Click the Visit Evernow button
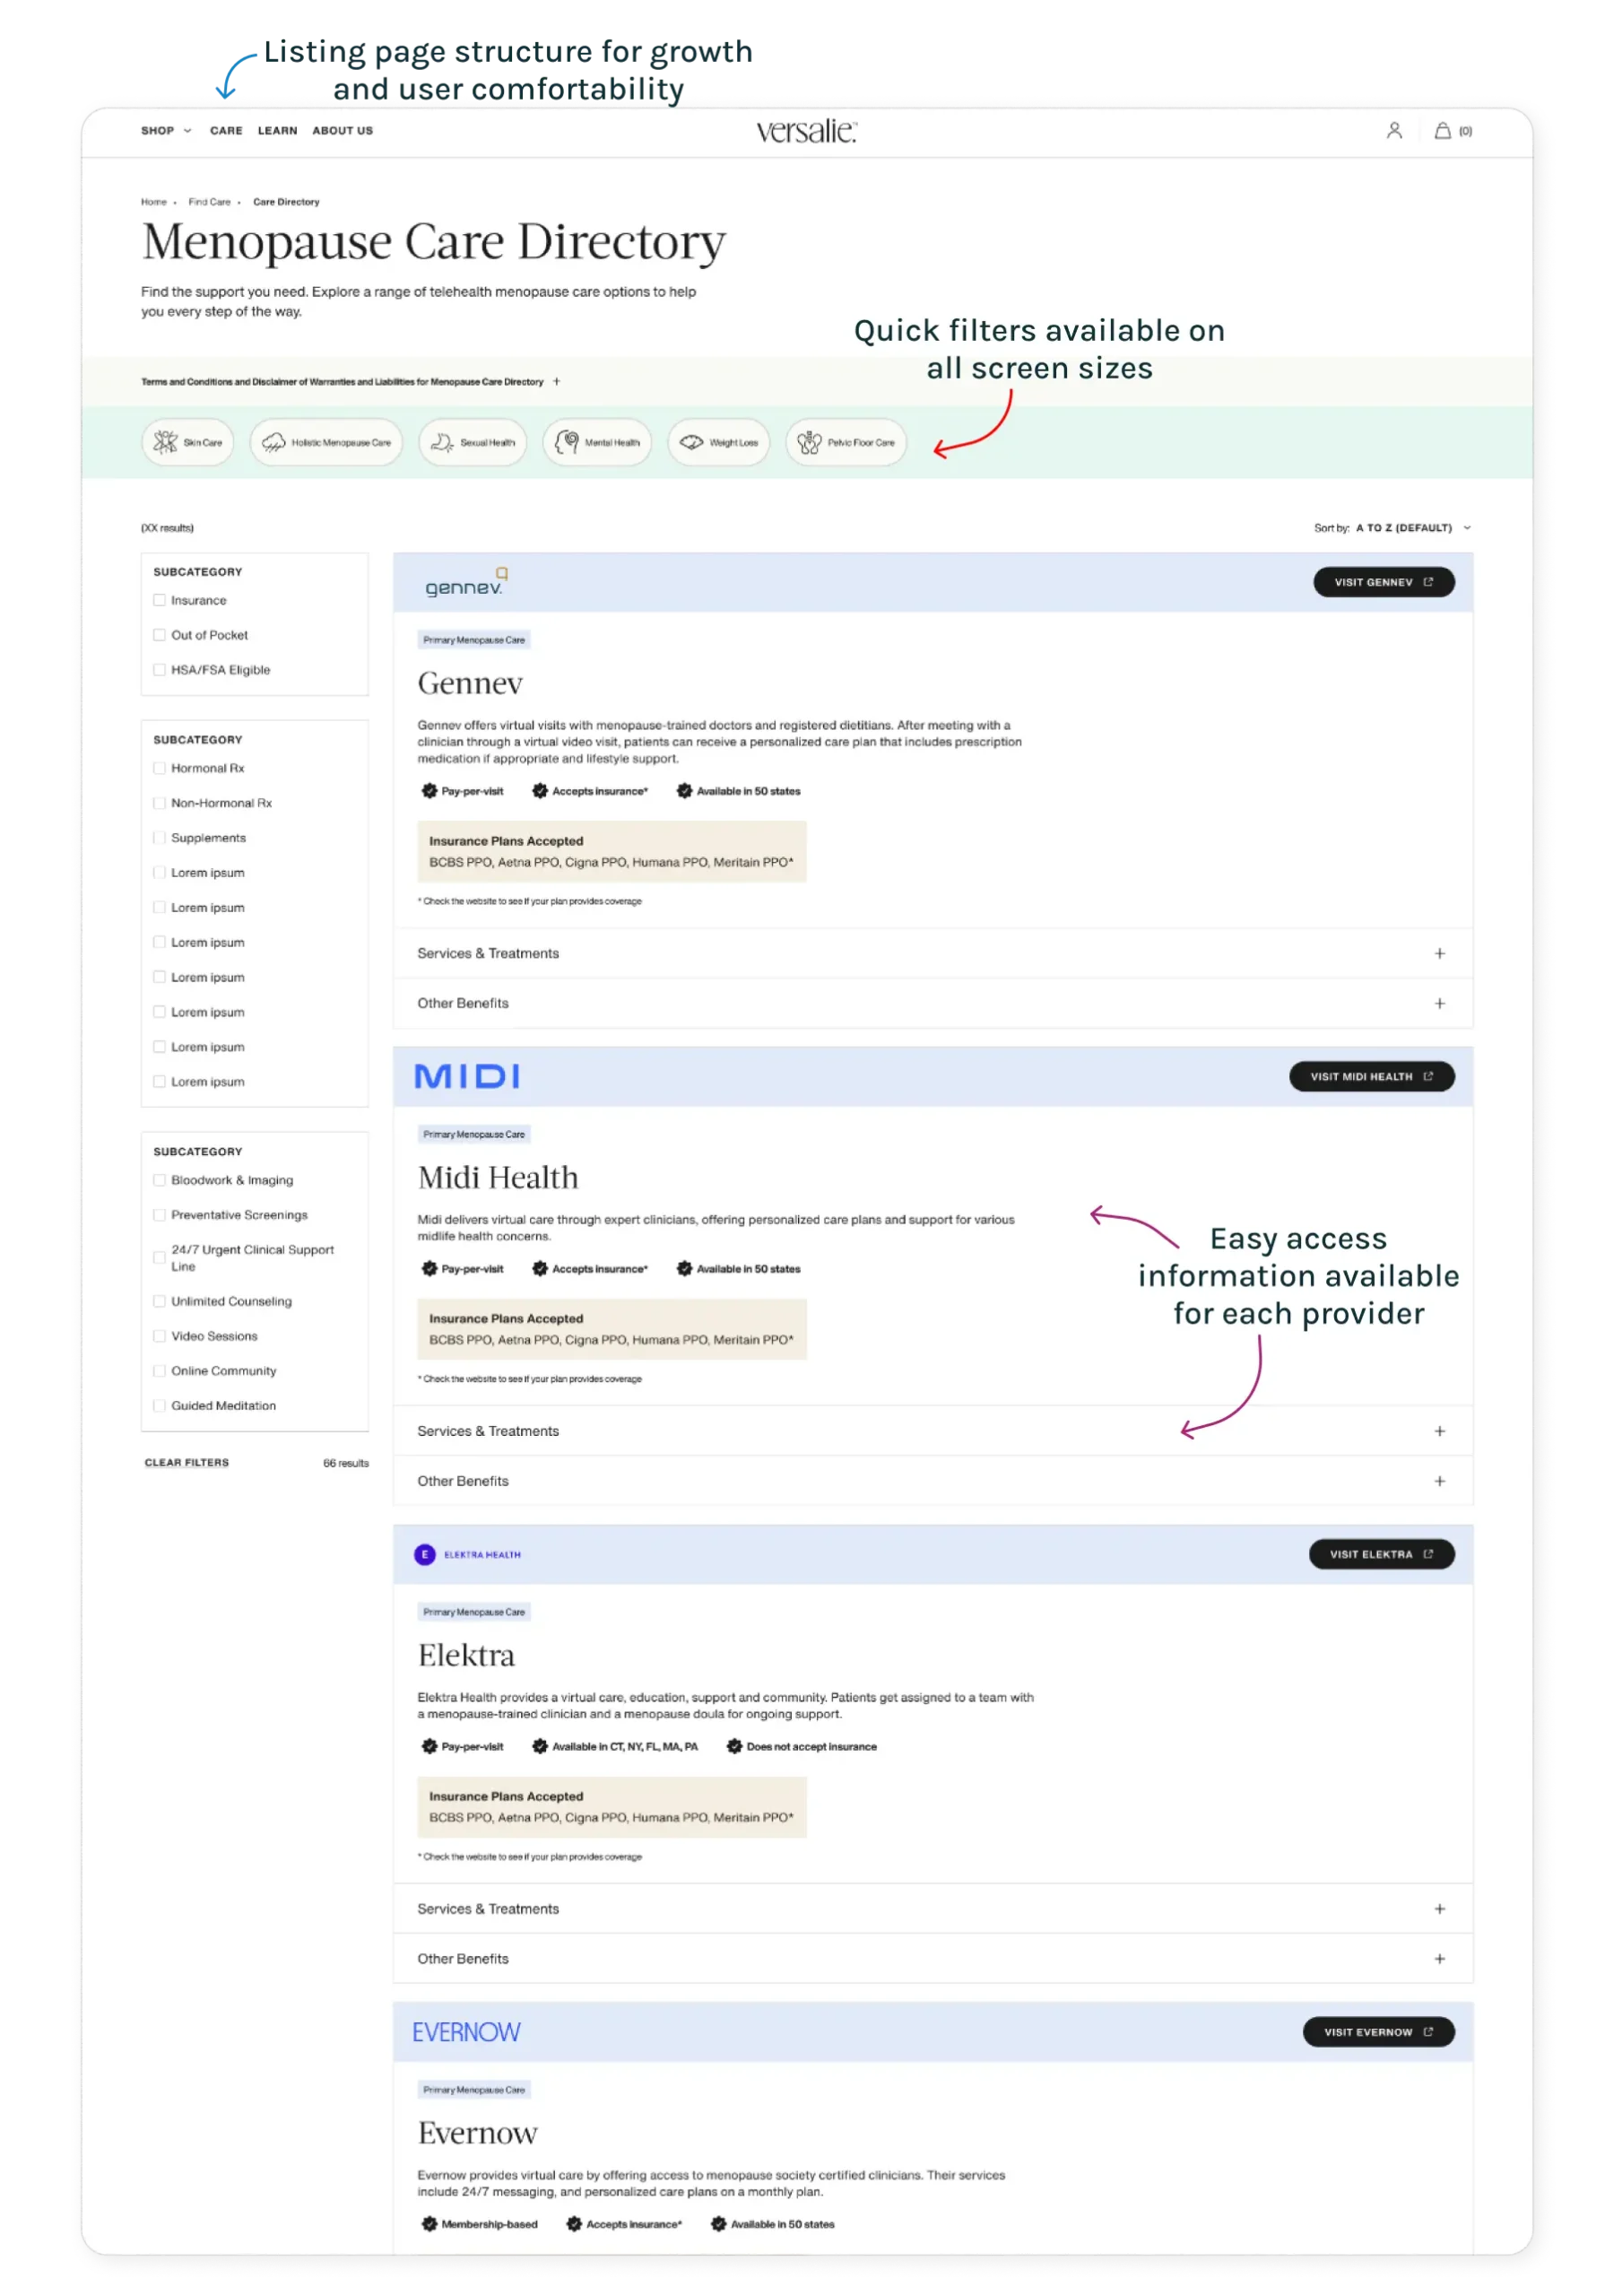Screen dimensions: 1605x2296 (x=1378, y=2032)
